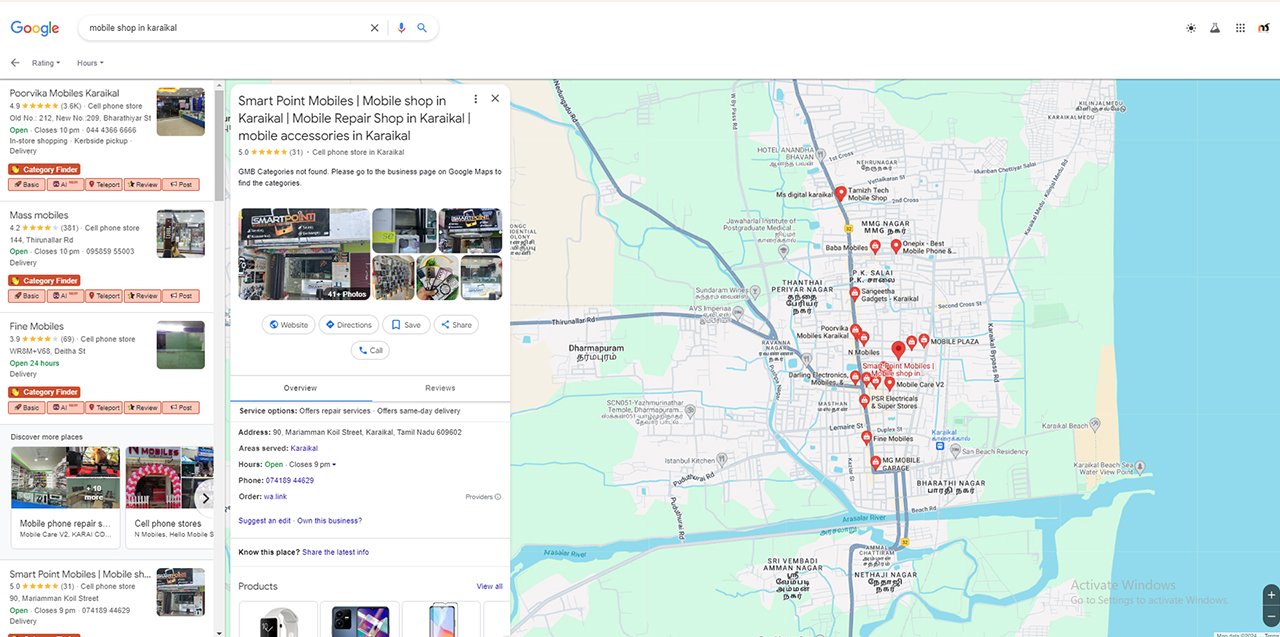Close the Smart Point Mobiles details panel
1280x637 pixels.
point(495,99)
